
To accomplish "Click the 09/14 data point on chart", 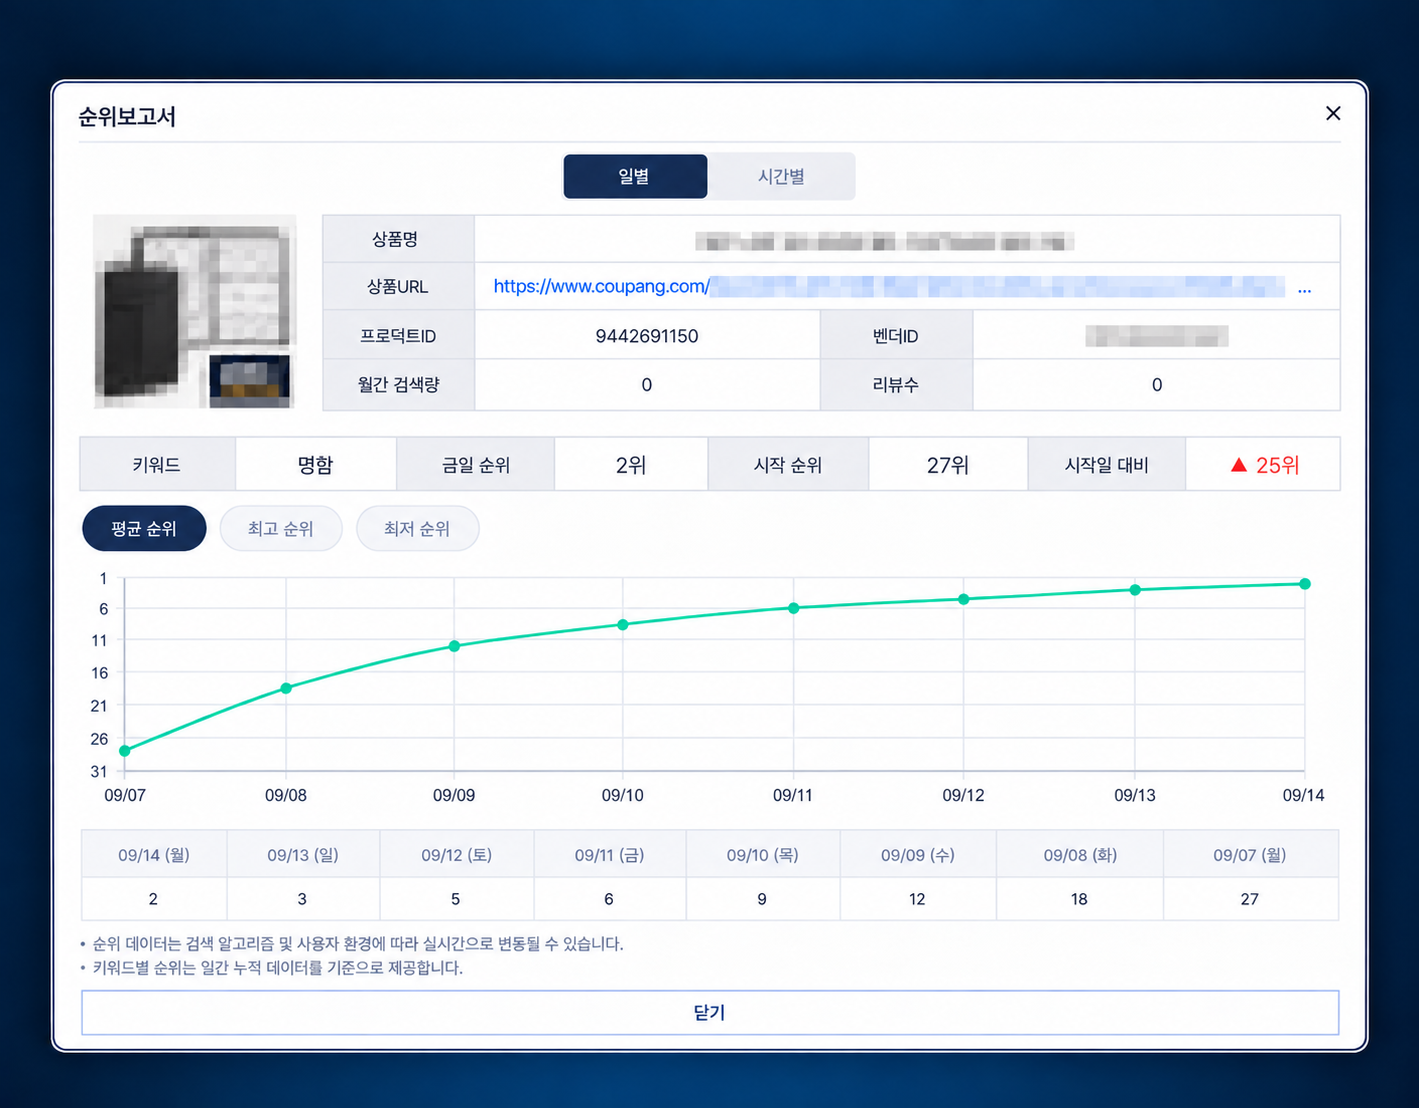I will [1305, 584].
